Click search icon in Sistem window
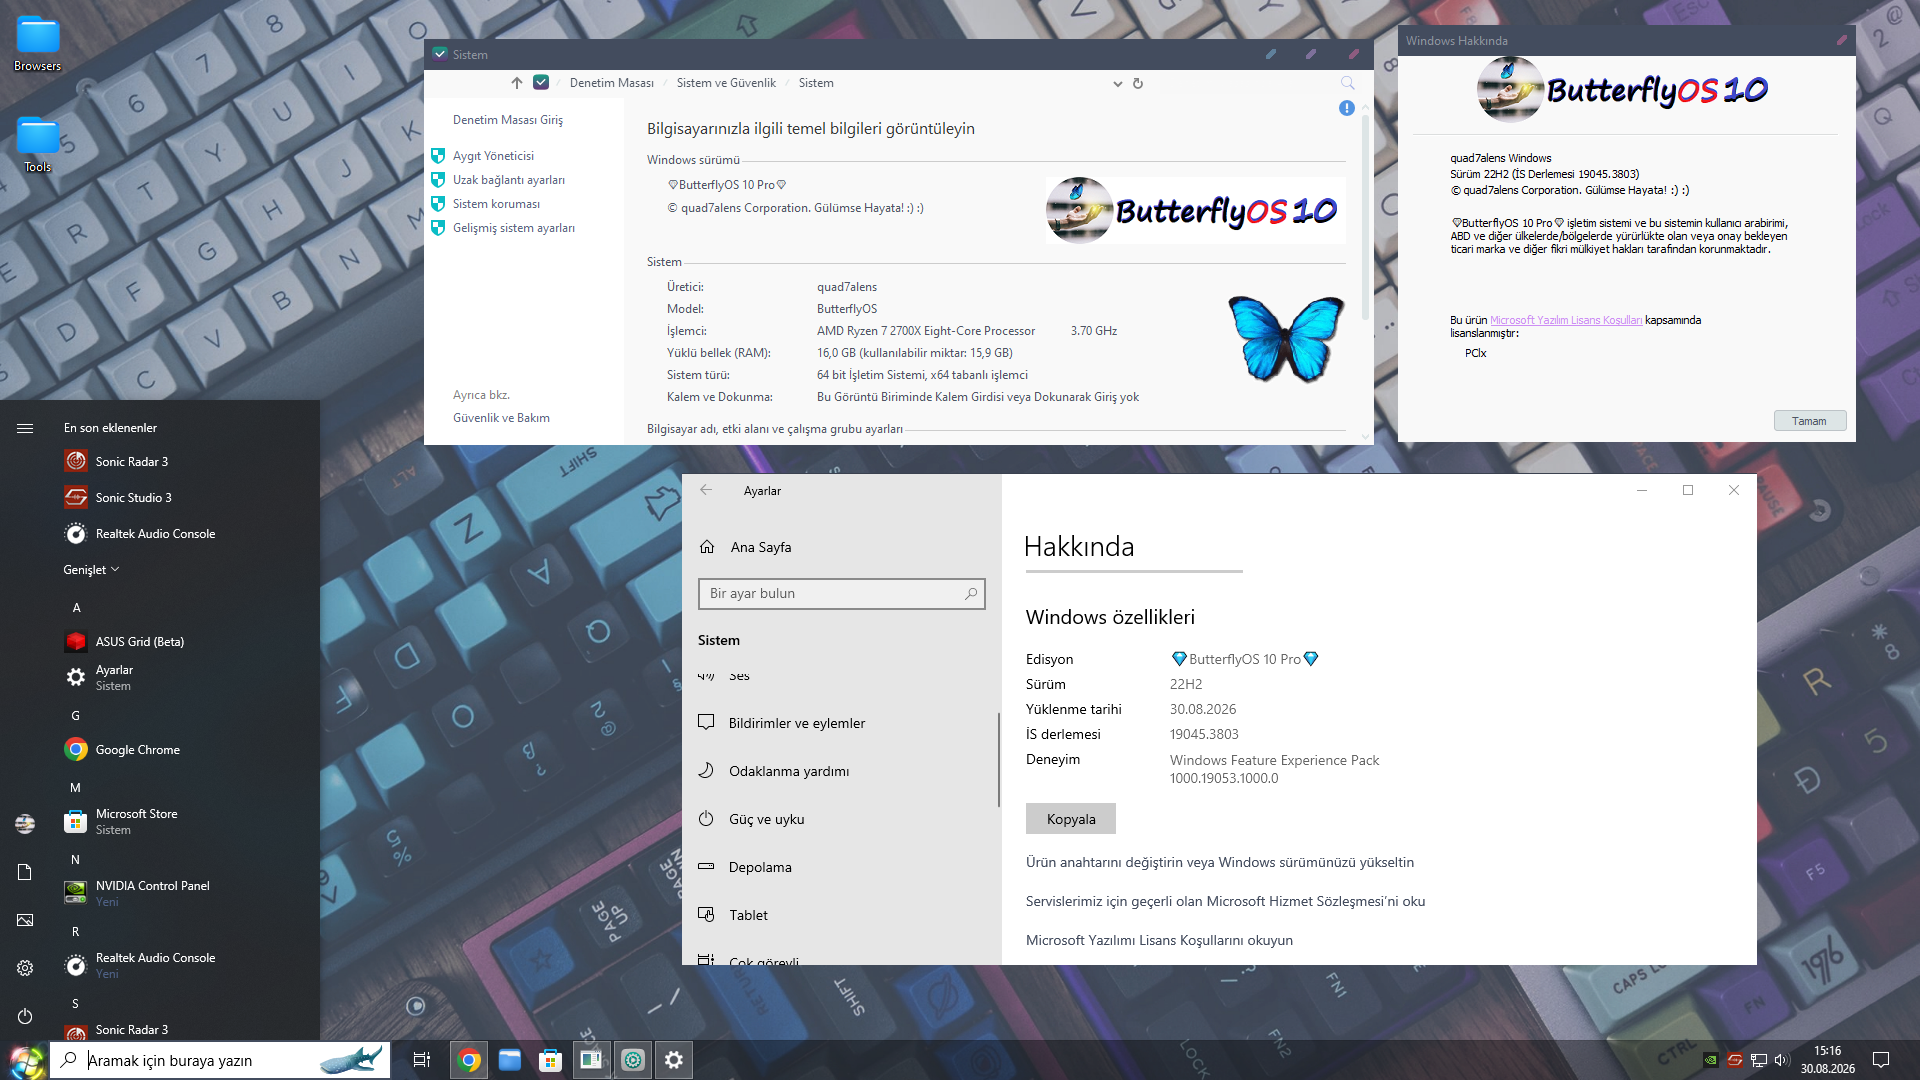Screen dimensions: 1920x1080 click(1347, 83)
